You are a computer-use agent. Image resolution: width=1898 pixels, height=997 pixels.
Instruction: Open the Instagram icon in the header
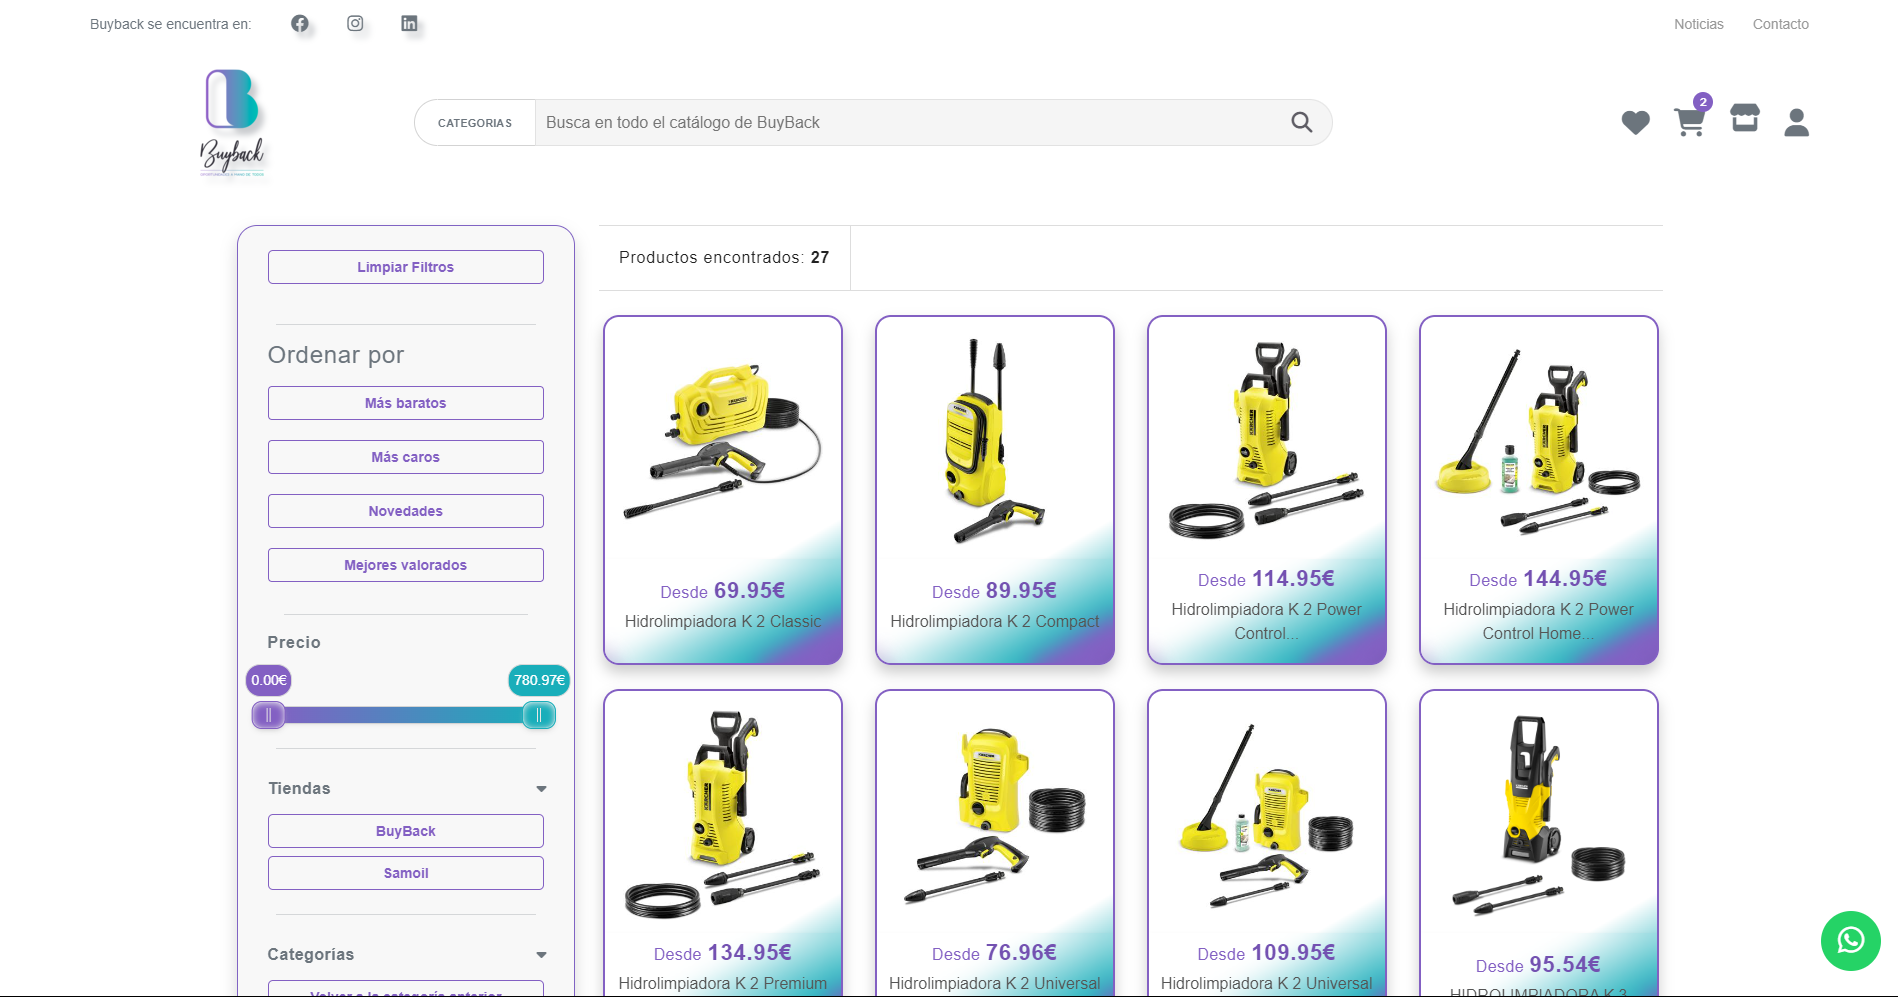pos(355,23)
